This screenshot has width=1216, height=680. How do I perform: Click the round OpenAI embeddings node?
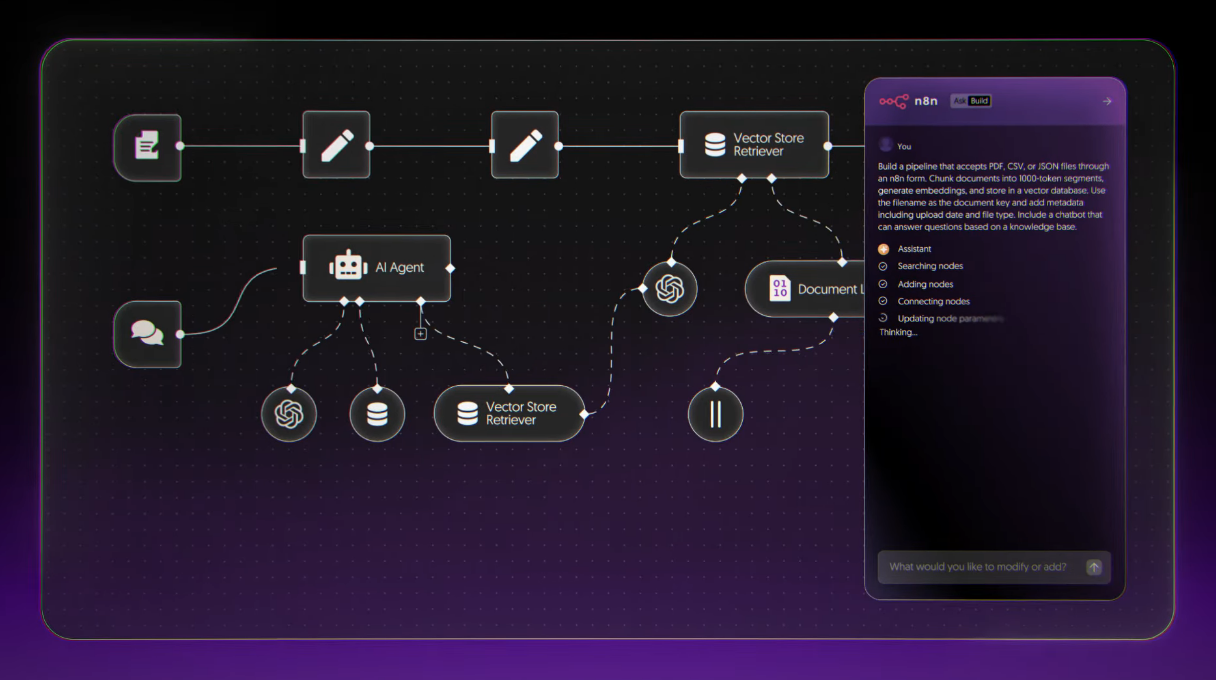[668, 288]
